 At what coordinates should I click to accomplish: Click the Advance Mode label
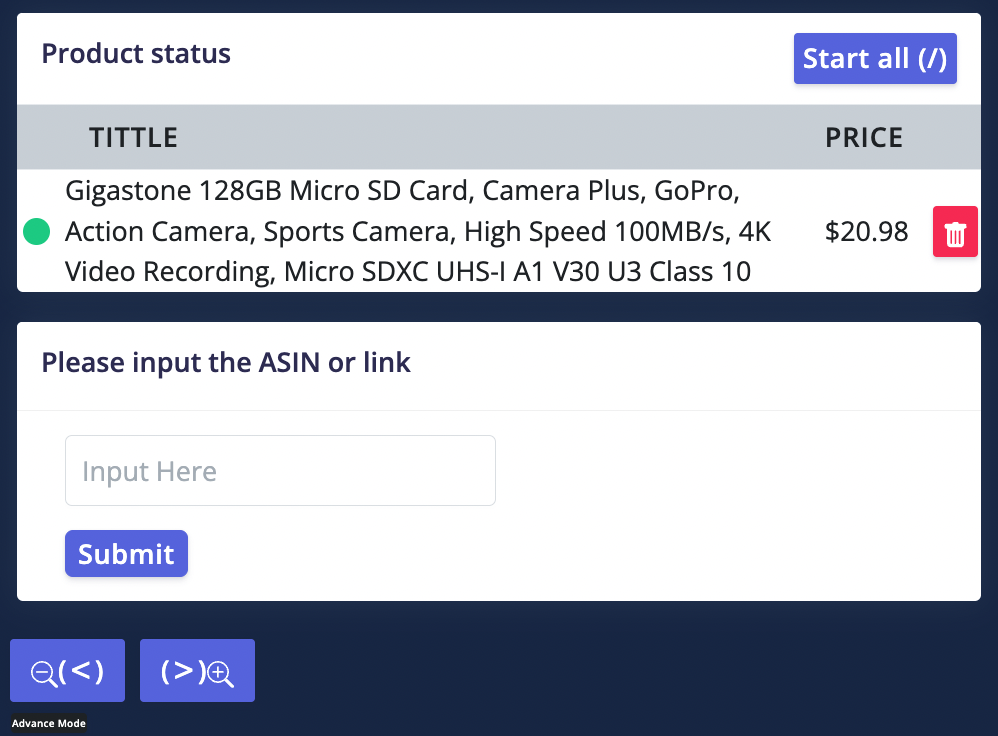pos(49,723)
